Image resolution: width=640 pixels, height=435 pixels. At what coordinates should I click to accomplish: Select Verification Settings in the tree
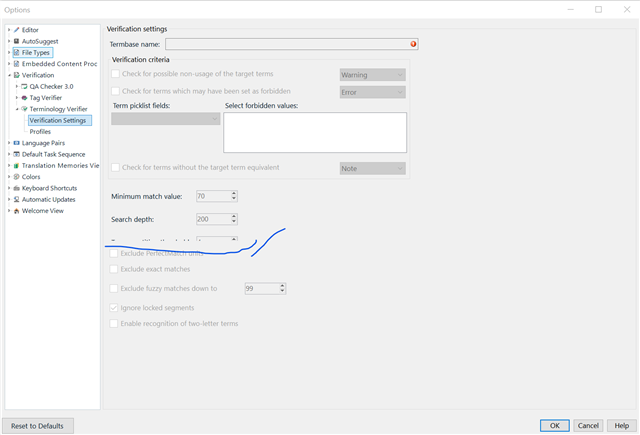click(58, 120)
